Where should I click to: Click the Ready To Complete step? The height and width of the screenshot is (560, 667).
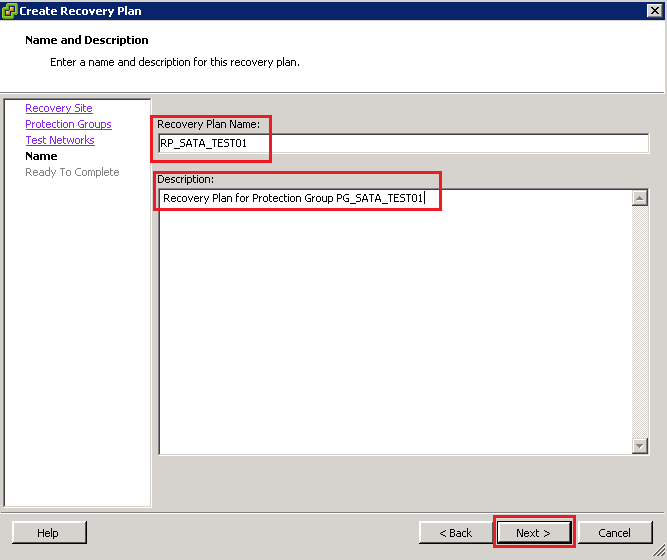72,172
